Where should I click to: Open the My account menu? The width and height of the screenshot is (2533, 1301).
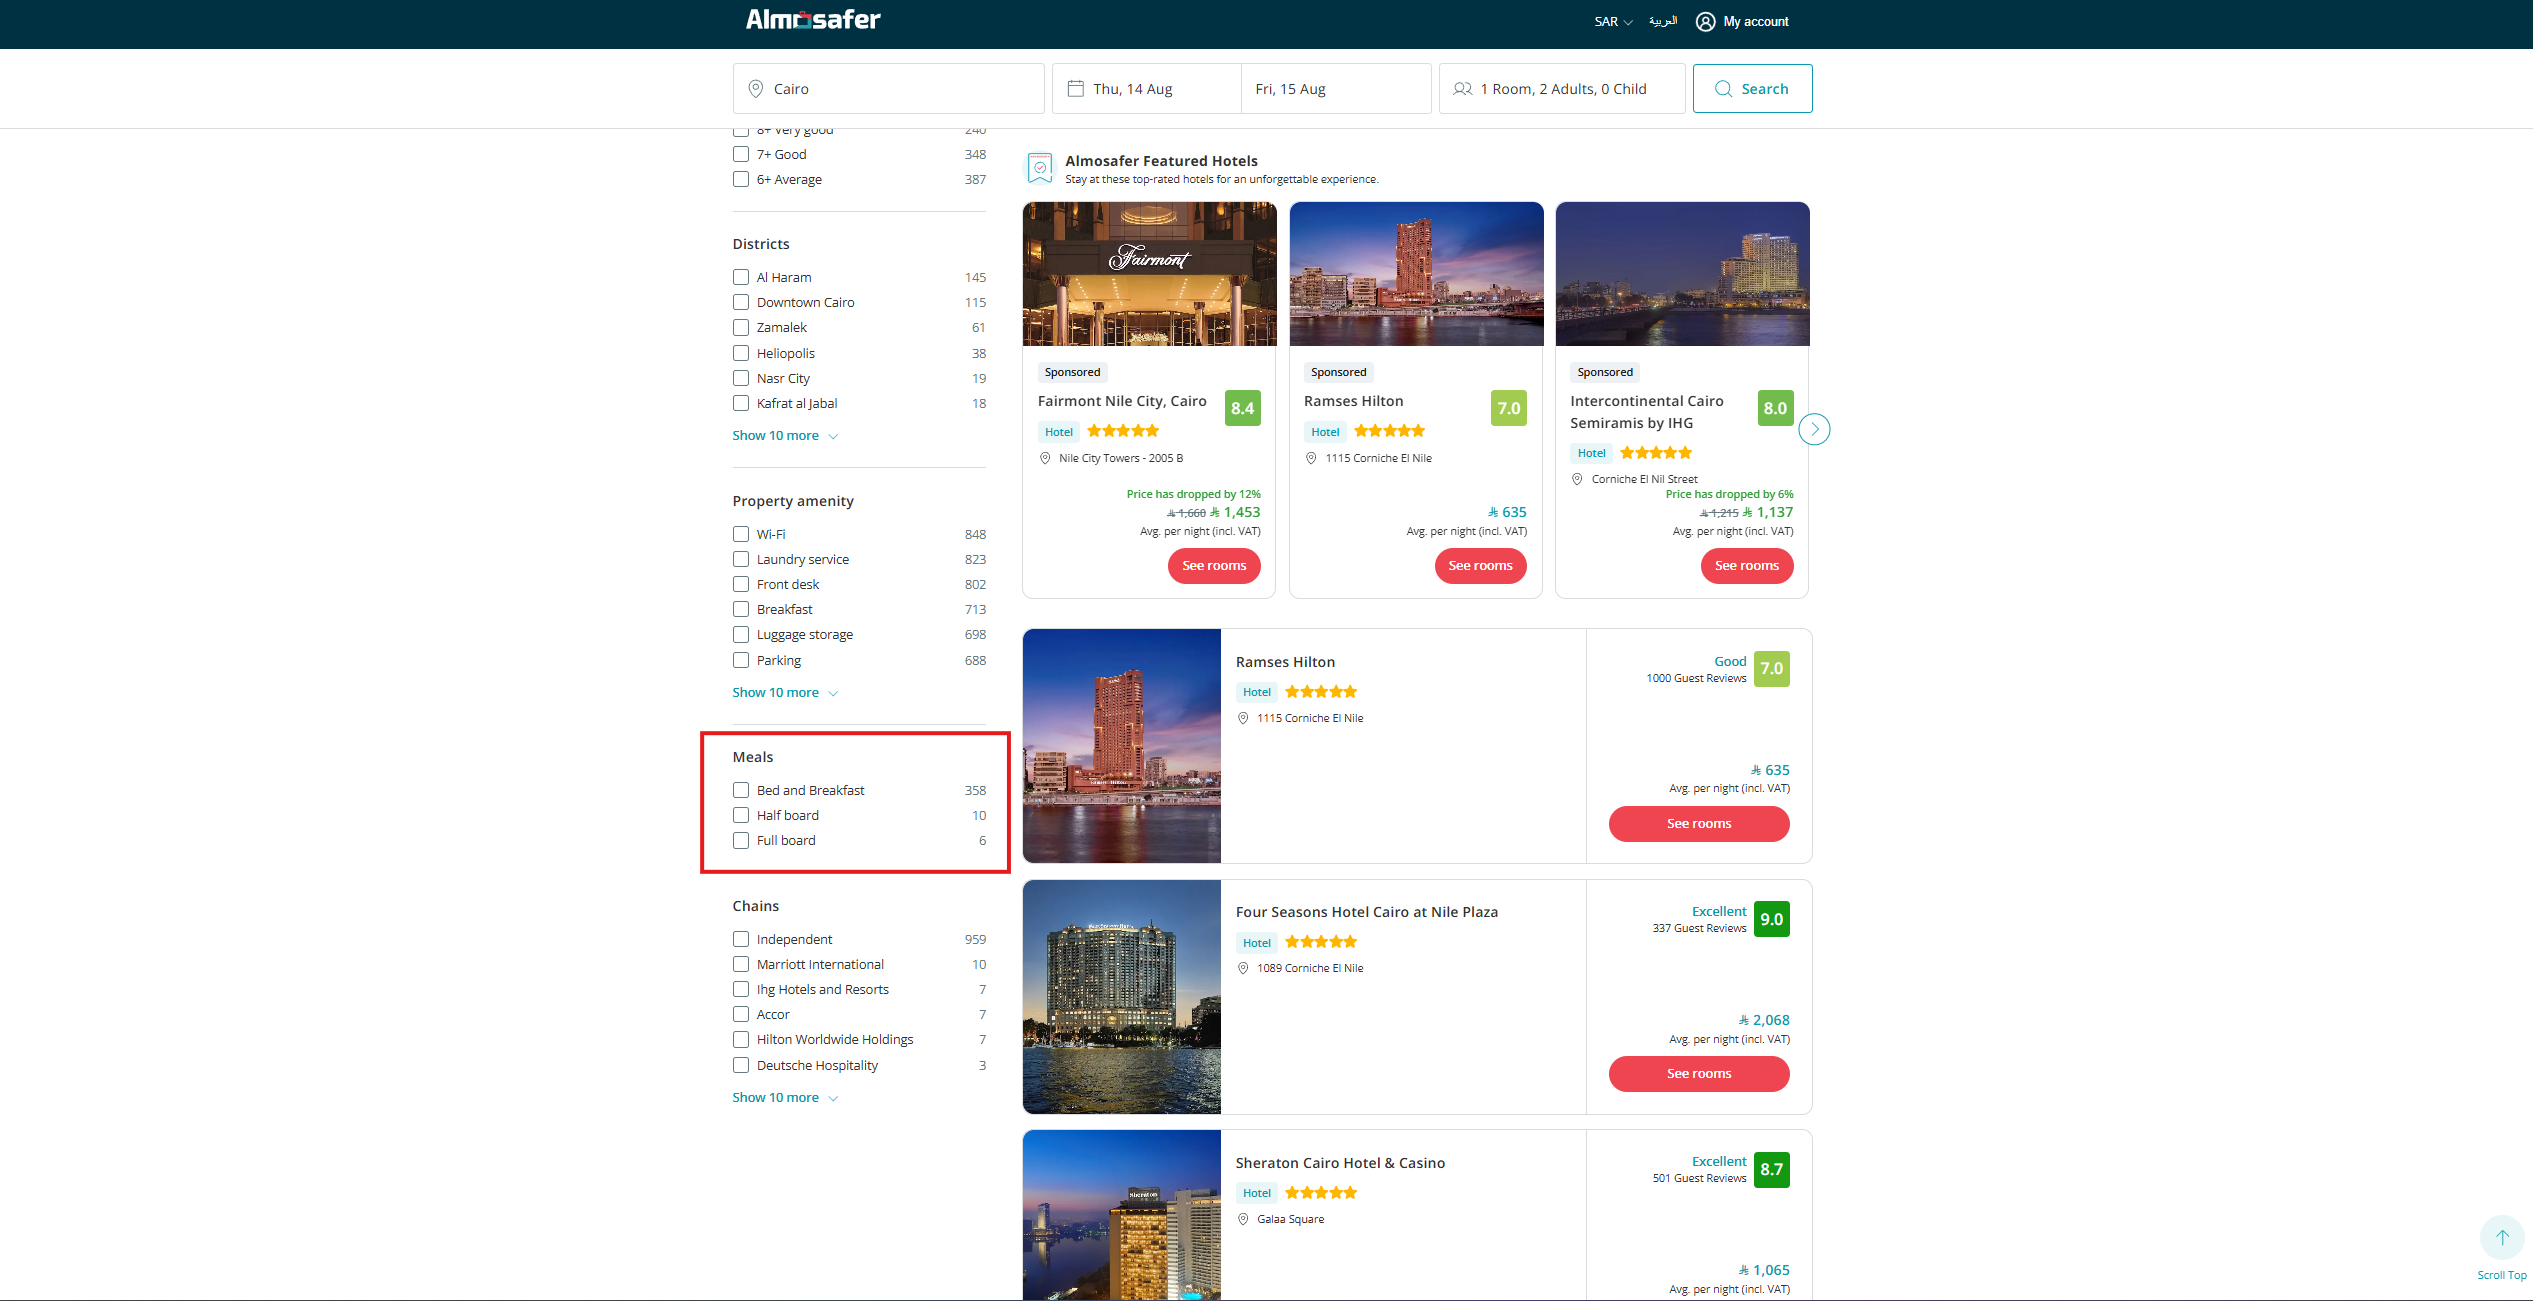1755,22
